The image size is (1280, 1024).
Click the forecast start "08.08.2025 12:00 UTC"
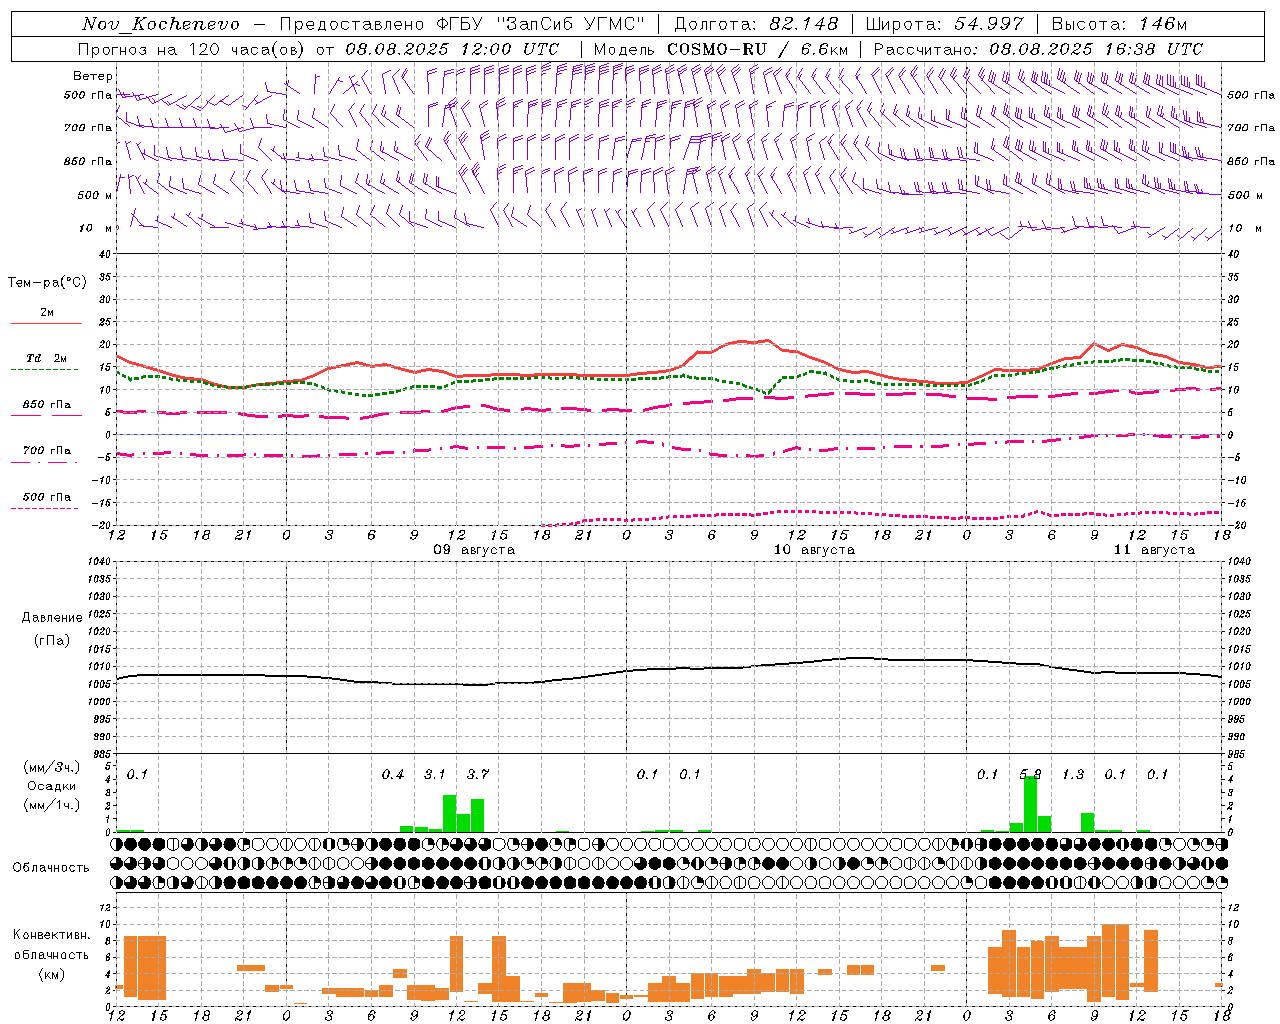pyautogui.click(x=452, y=49)
